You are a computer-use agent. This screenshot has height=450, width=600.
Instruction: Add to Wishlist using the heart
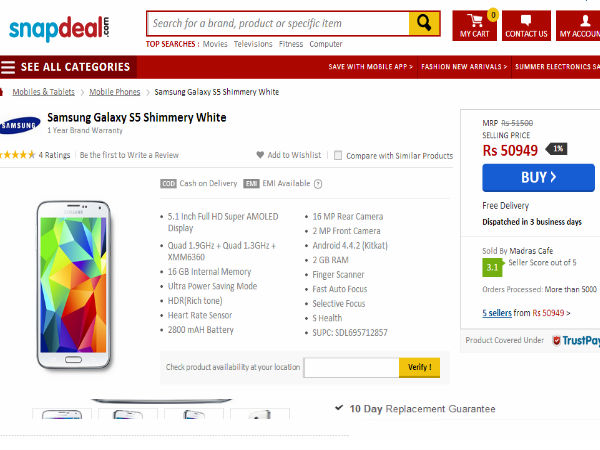click(x=261, y=155)
